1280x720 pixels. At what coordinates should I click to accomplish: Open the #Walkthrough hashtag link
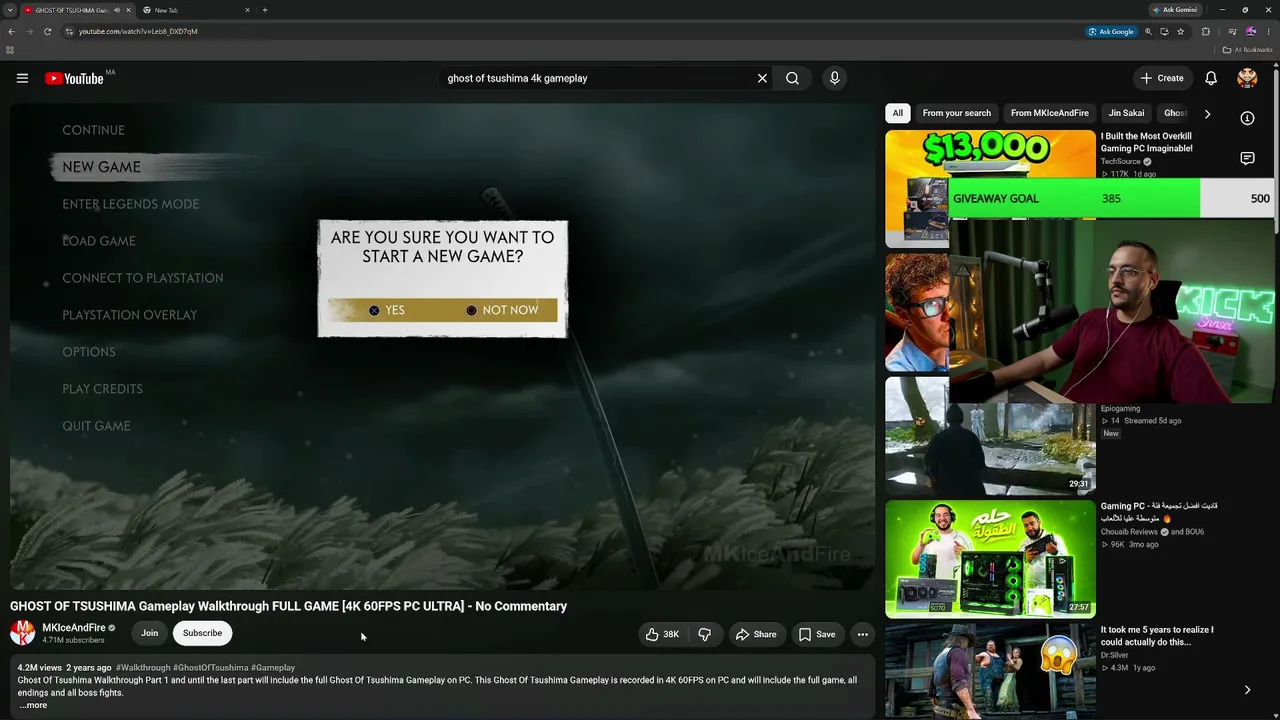pyautogui.click(x=143, y=668)
